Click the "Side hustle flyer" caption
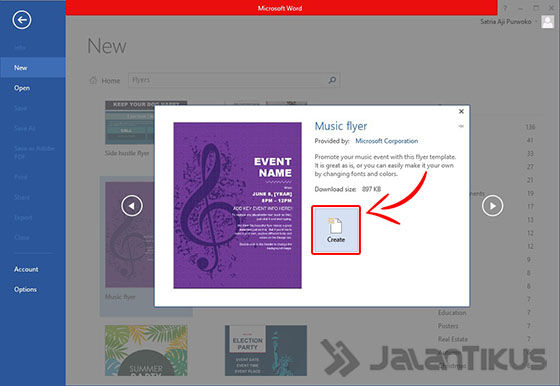 tap(127, 154)
